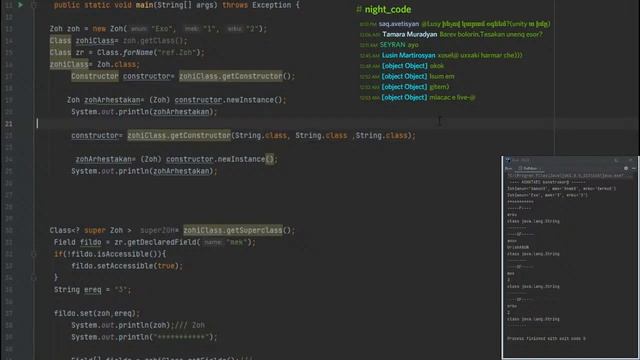640x360 pixels.
Task: Click the '[object Object] okok' chat message
Action: tap(402, 66)
